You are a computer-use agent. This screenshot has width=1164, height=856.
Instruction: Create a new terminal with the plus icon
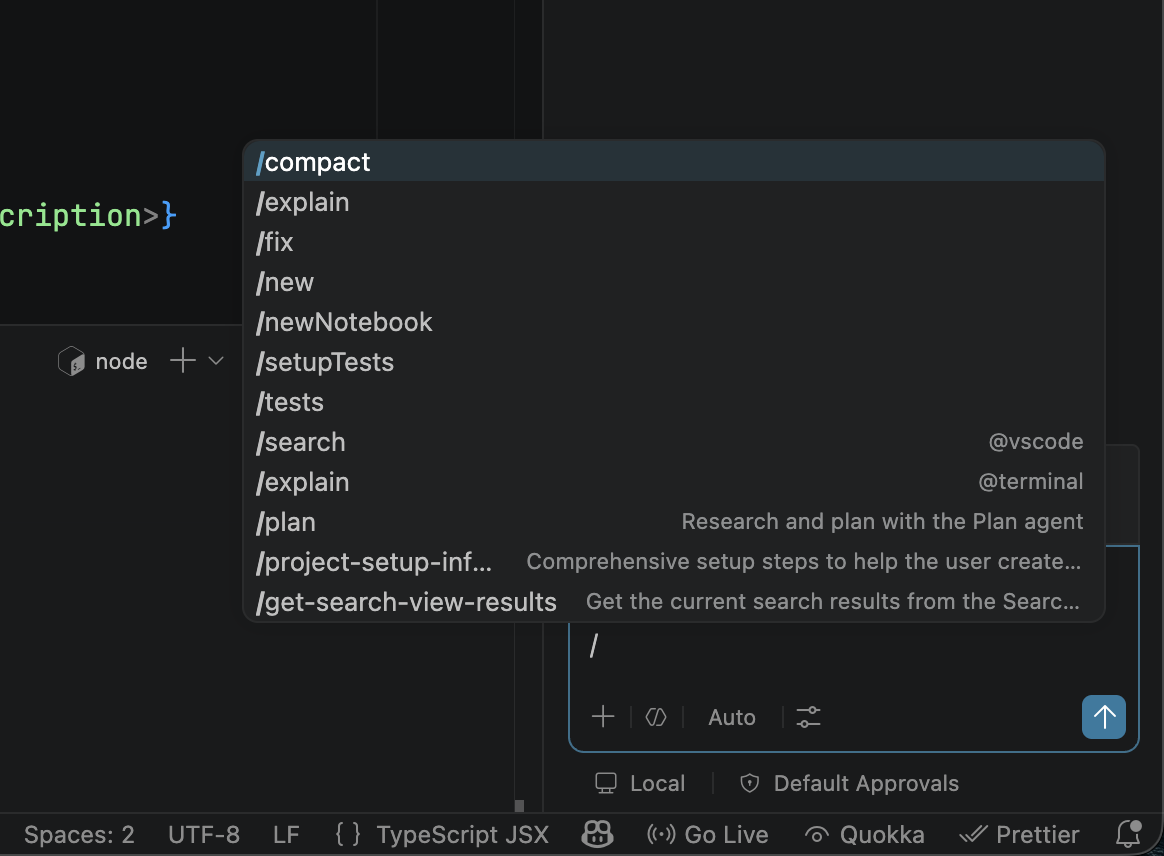pos(183,361)
